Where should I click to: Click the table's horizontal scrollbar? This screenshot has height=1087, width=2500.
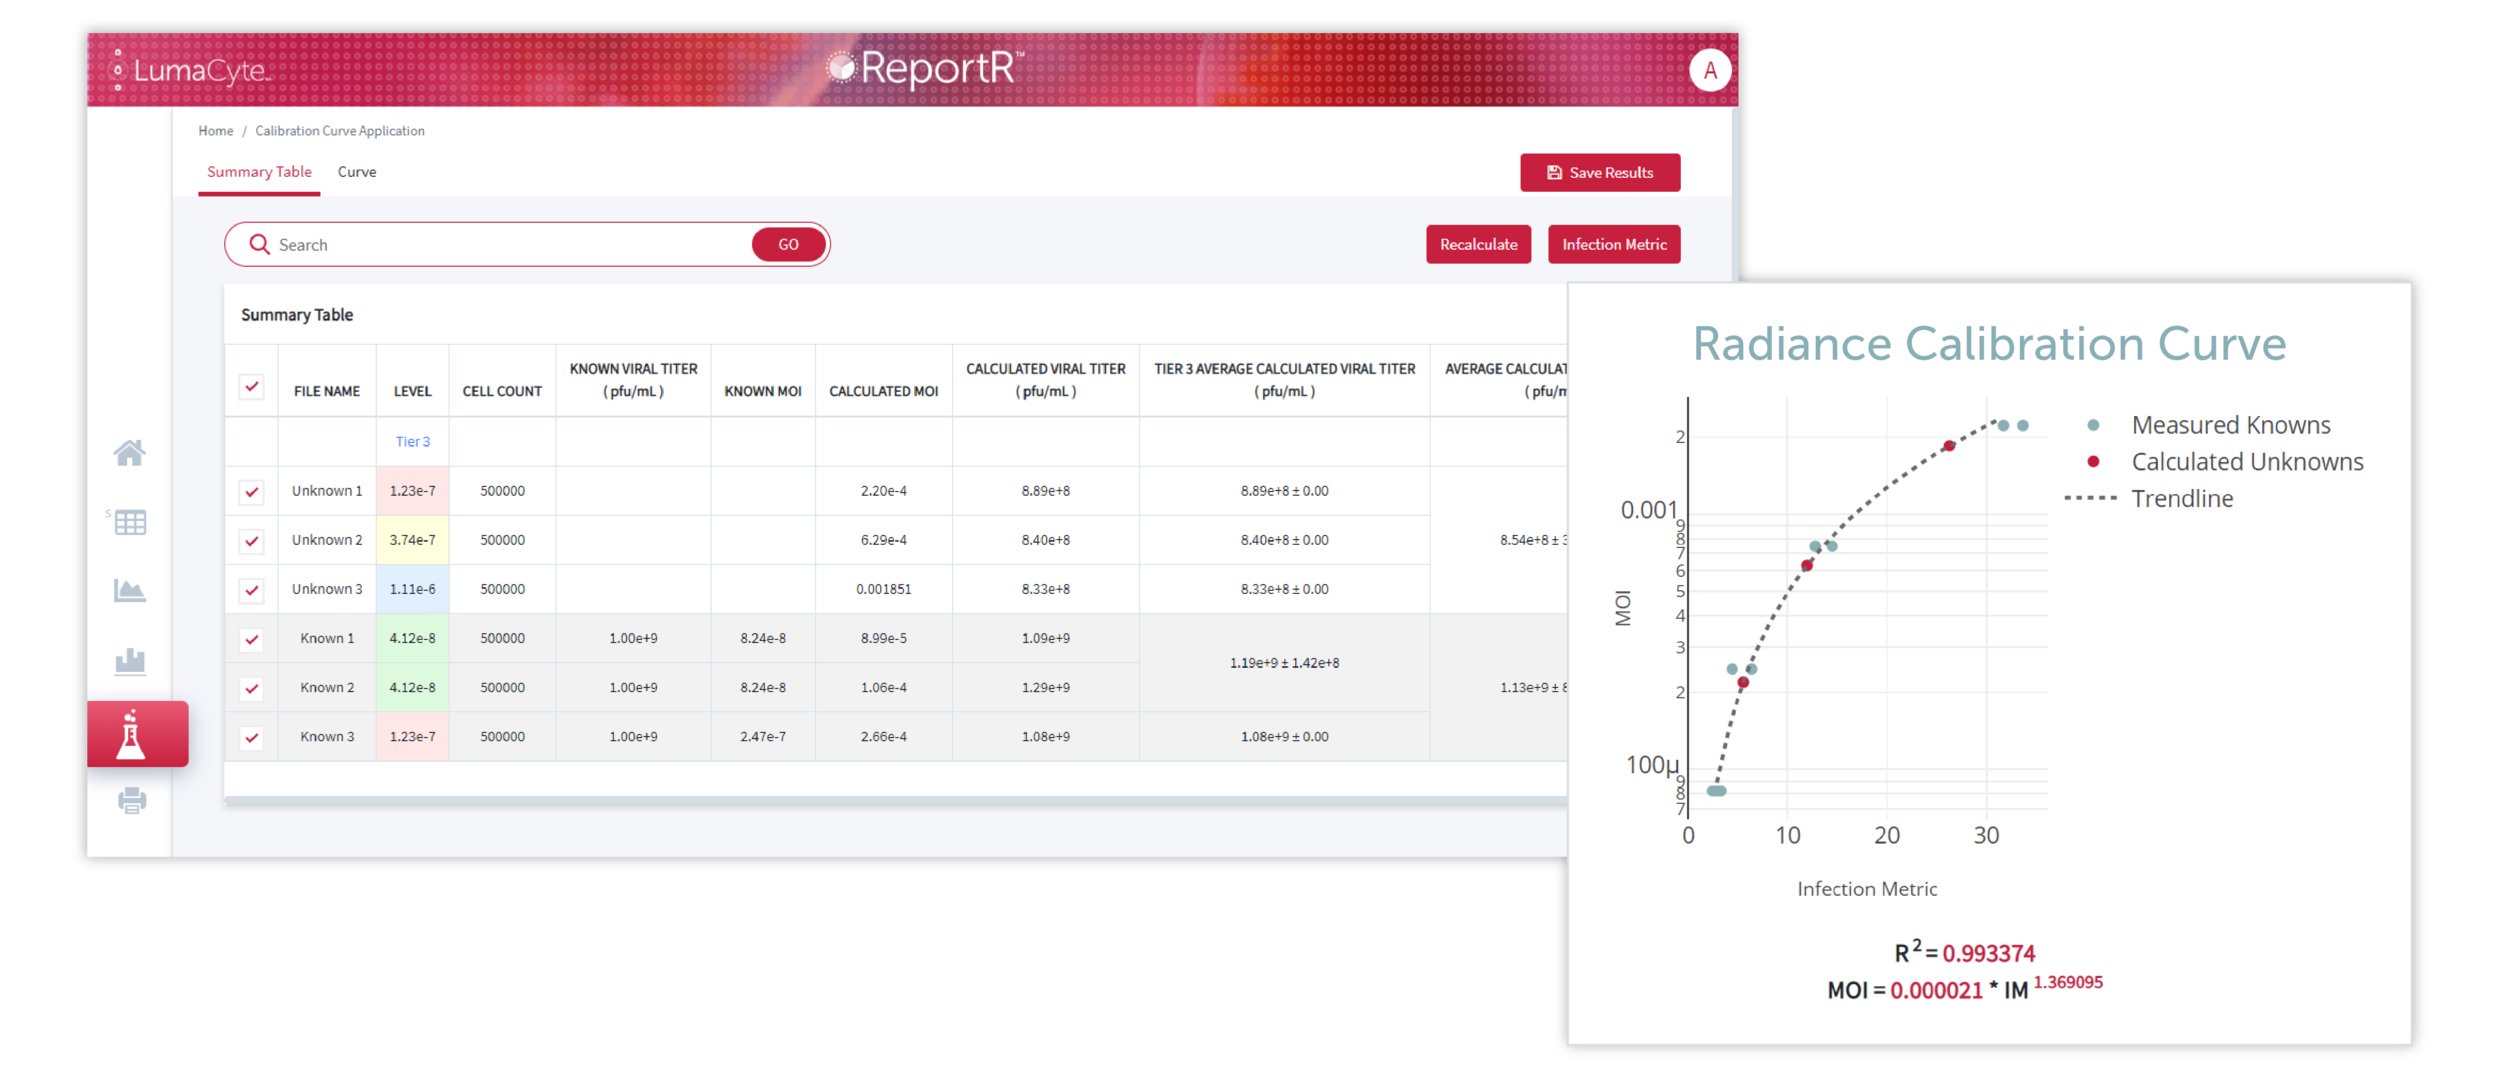pos(894,799)
